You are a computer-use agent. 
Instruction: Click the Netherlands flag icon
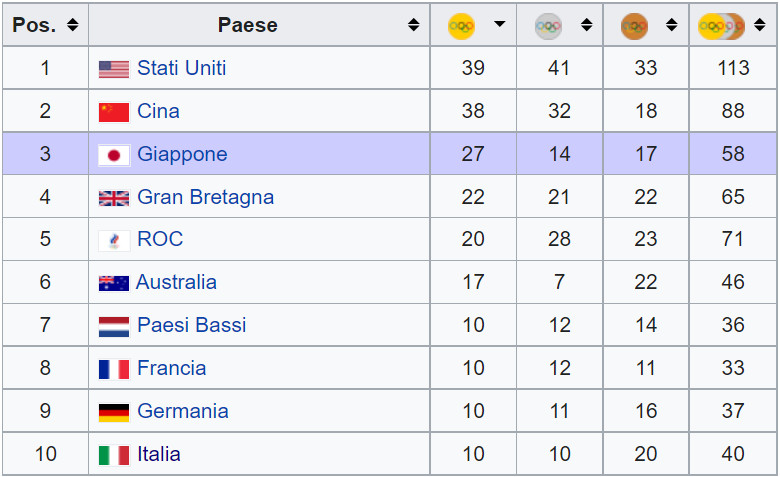(x=114, y=326)
